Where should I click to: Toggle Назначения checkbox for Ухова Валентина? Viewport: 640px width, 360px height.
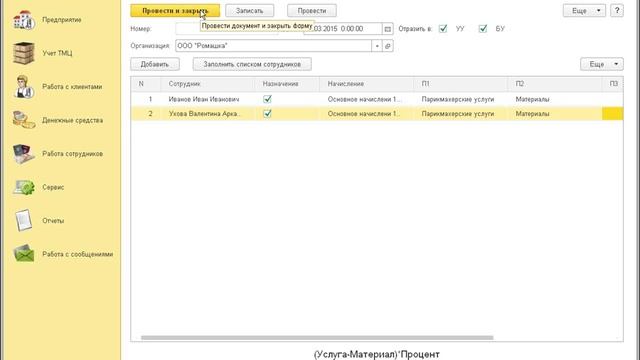267,113
